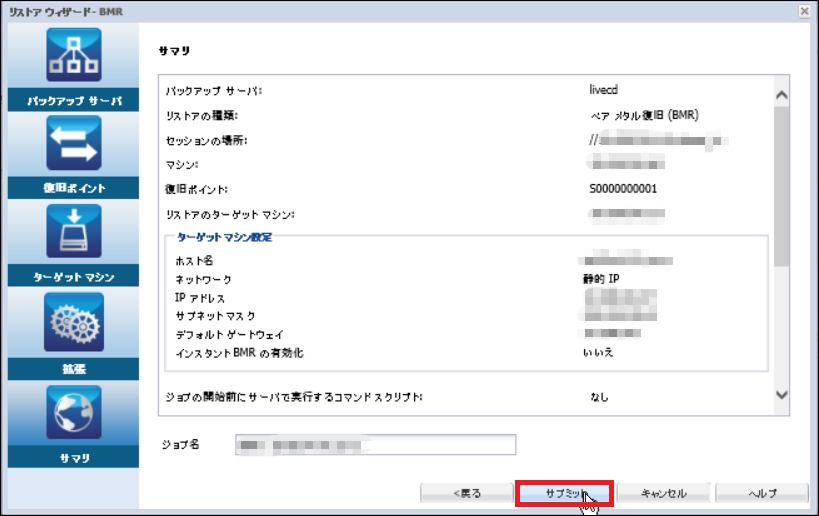
Task: Click the デフォルト ゲートウェイ label
Action: 229,334
